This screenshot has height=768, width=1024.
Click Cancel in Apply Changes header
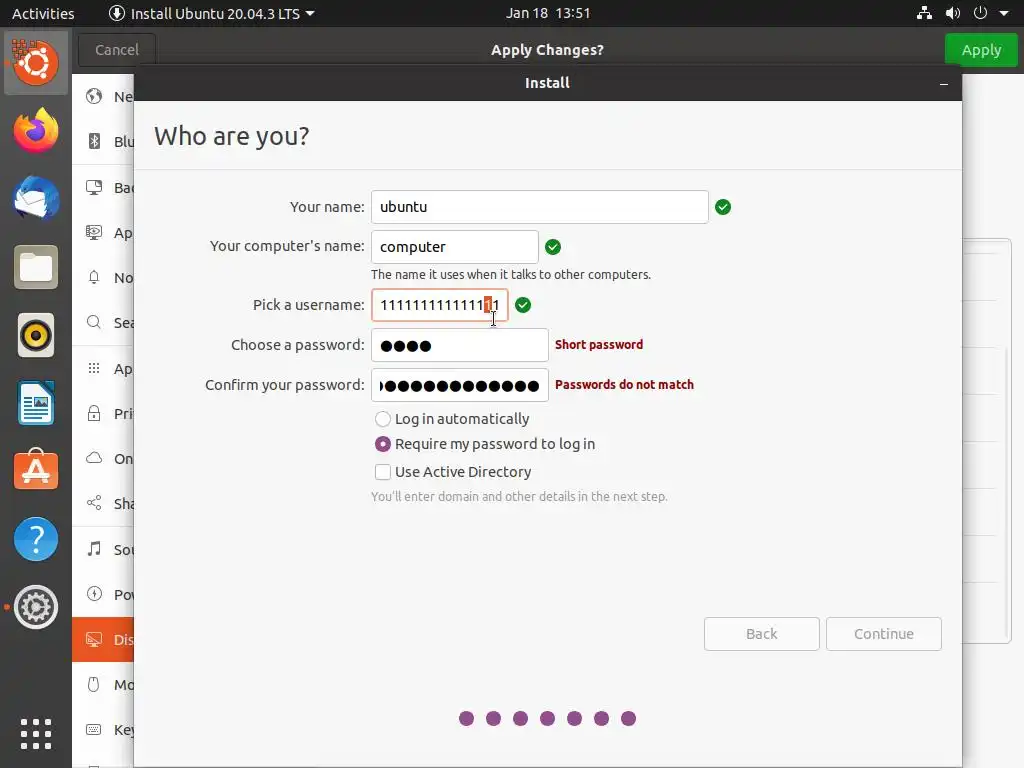(117, 50)
